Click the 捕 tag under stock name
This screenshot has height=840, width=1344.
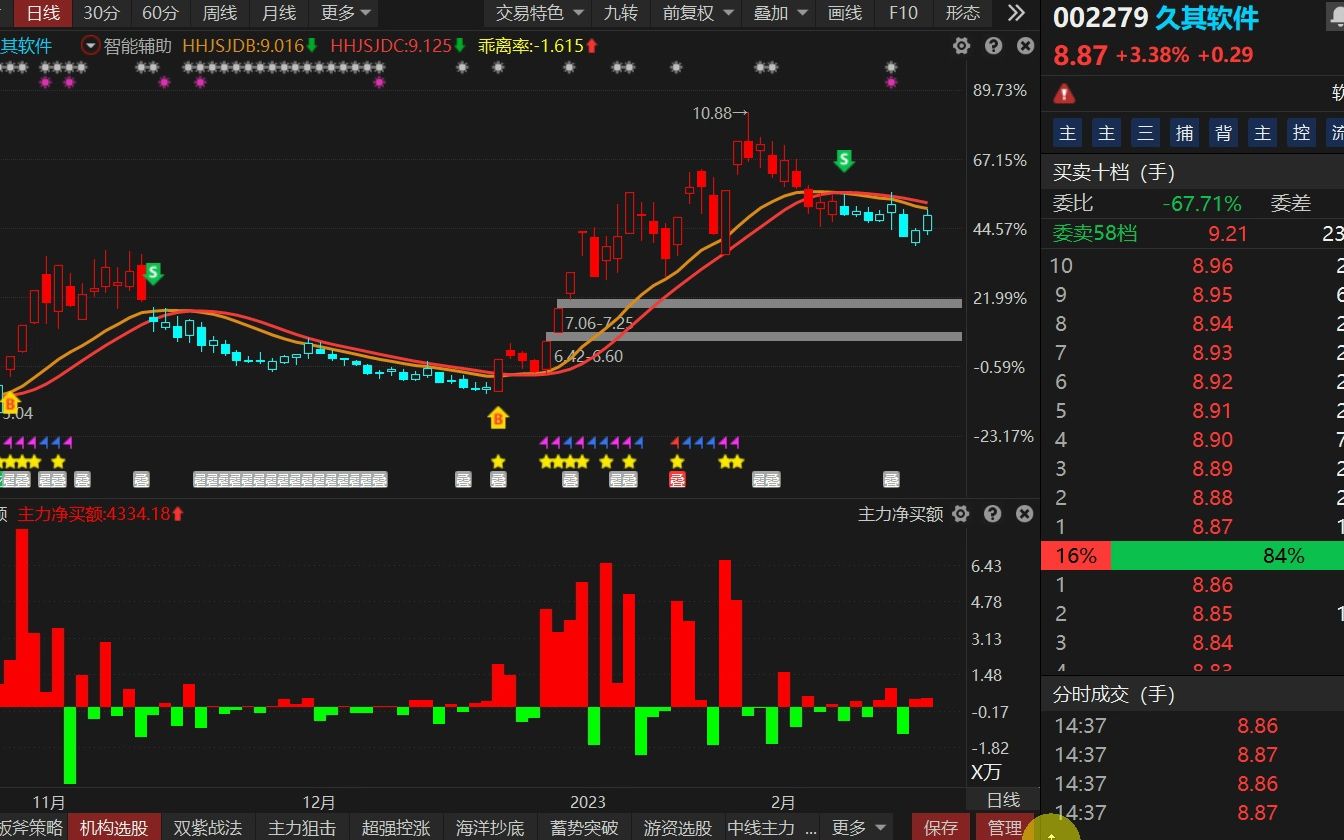pyautogui.click(x=1185, y=133)
